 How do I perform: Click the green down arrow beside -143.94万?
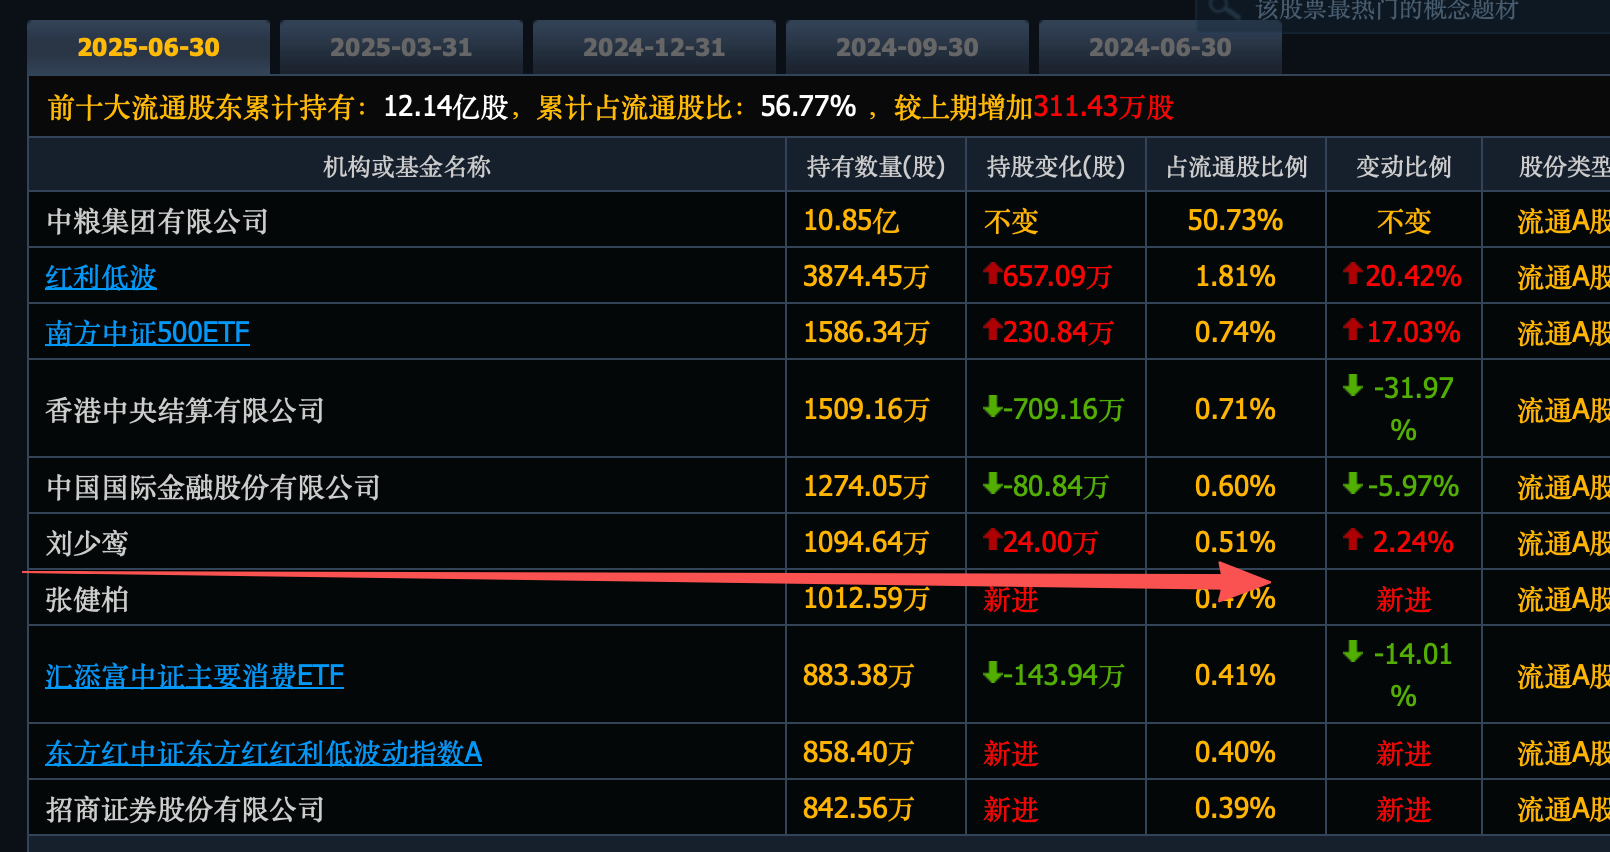click(992, 673)
